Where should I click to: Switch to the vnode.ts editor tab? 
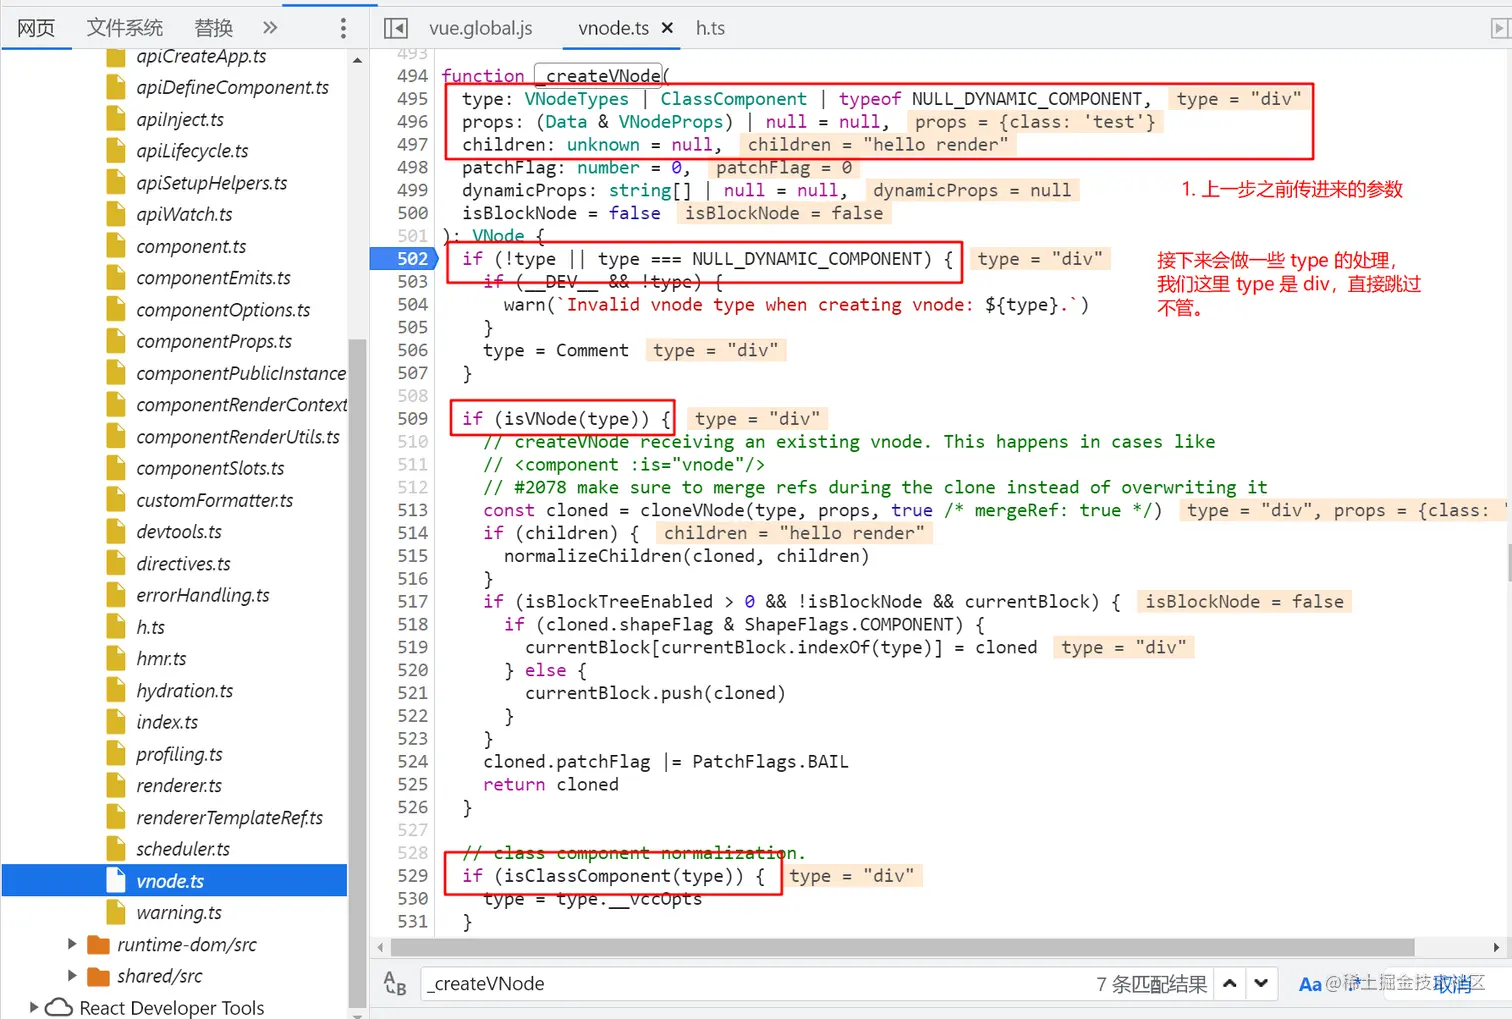[x=613, y=28]
